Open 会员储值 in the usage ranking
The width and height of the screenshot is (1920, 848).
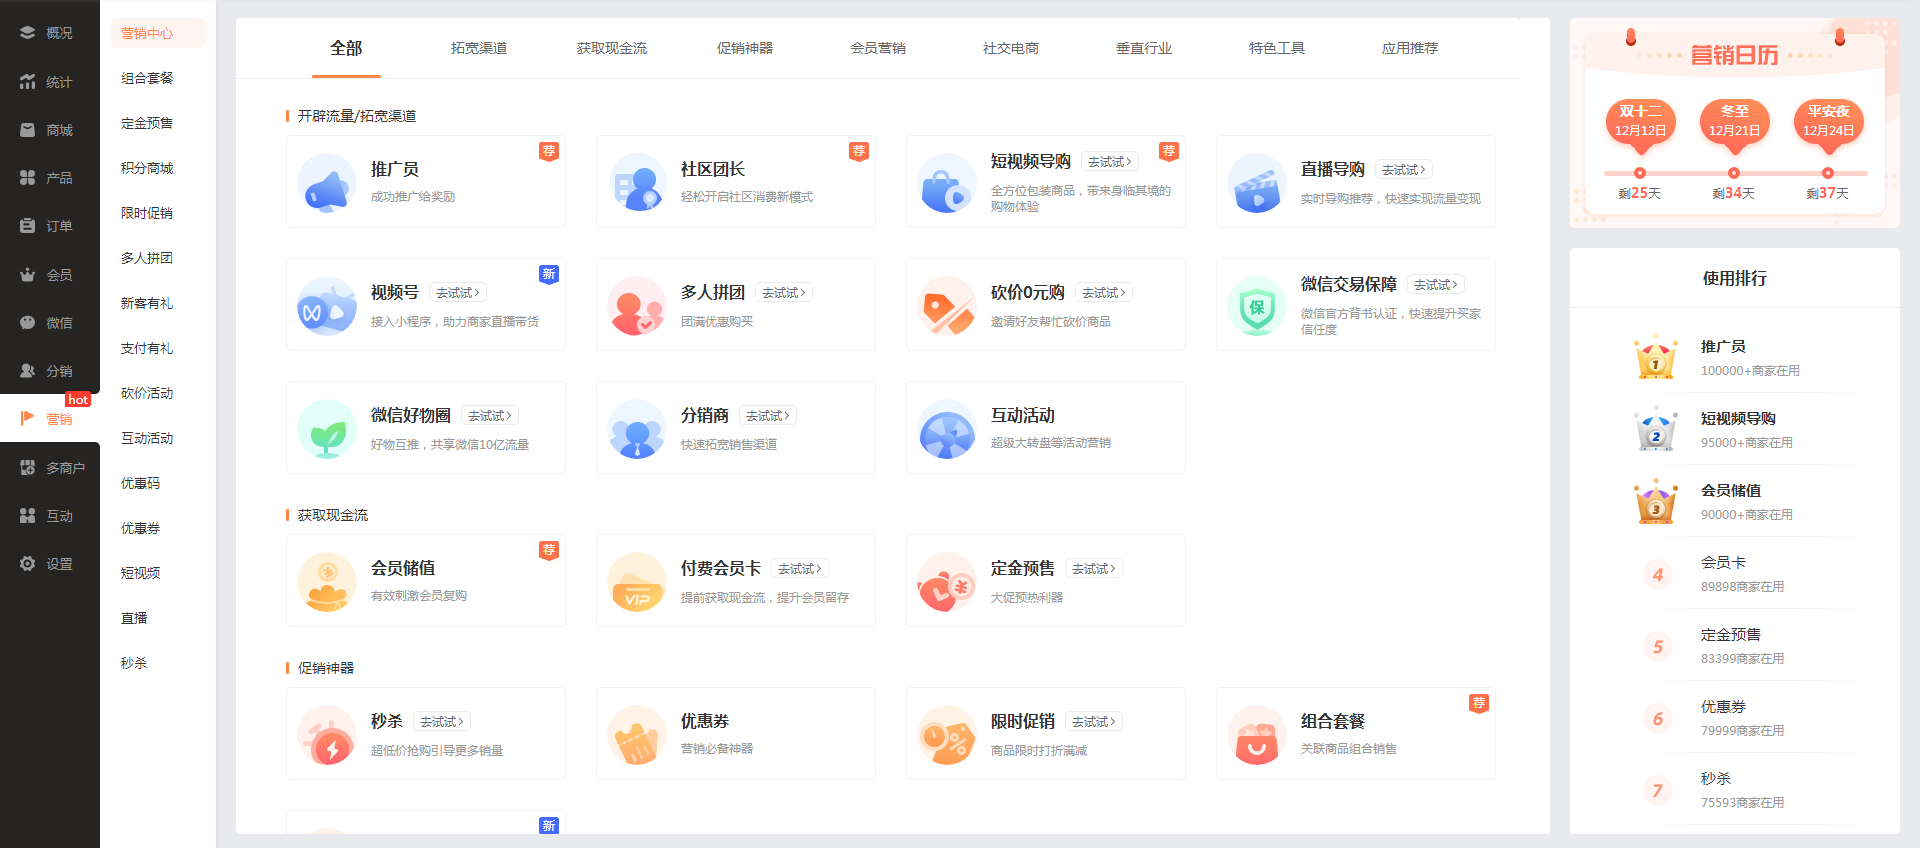1731,491
